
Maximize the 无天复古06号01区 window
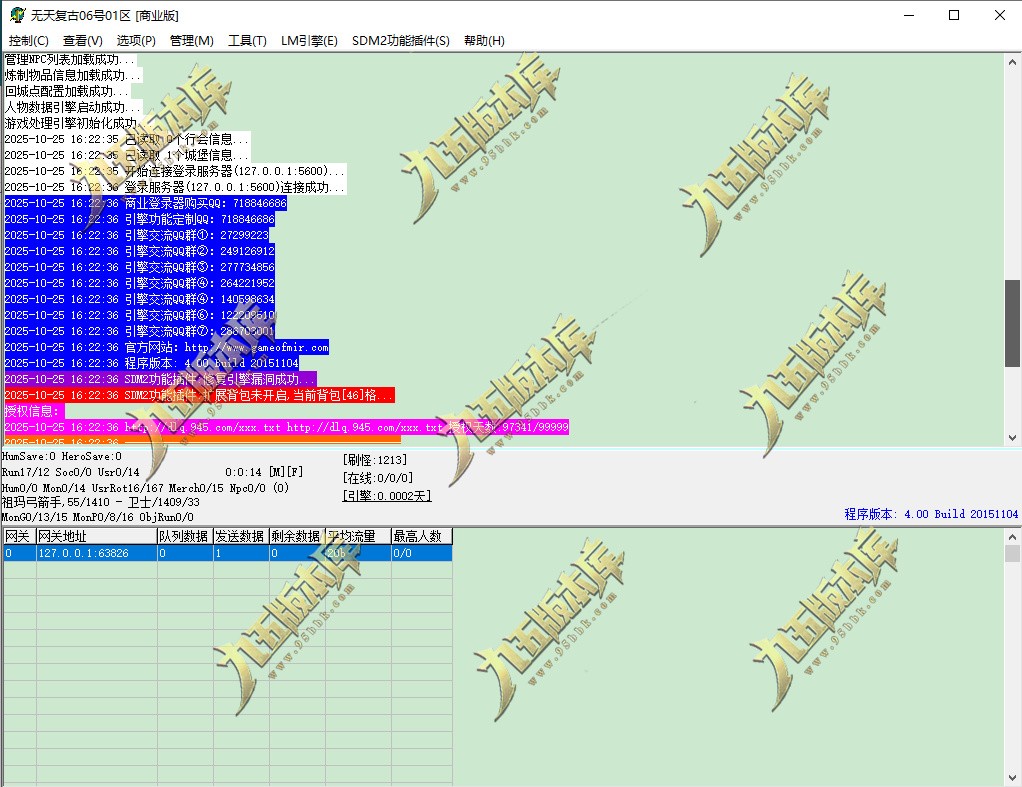(954, 15)
